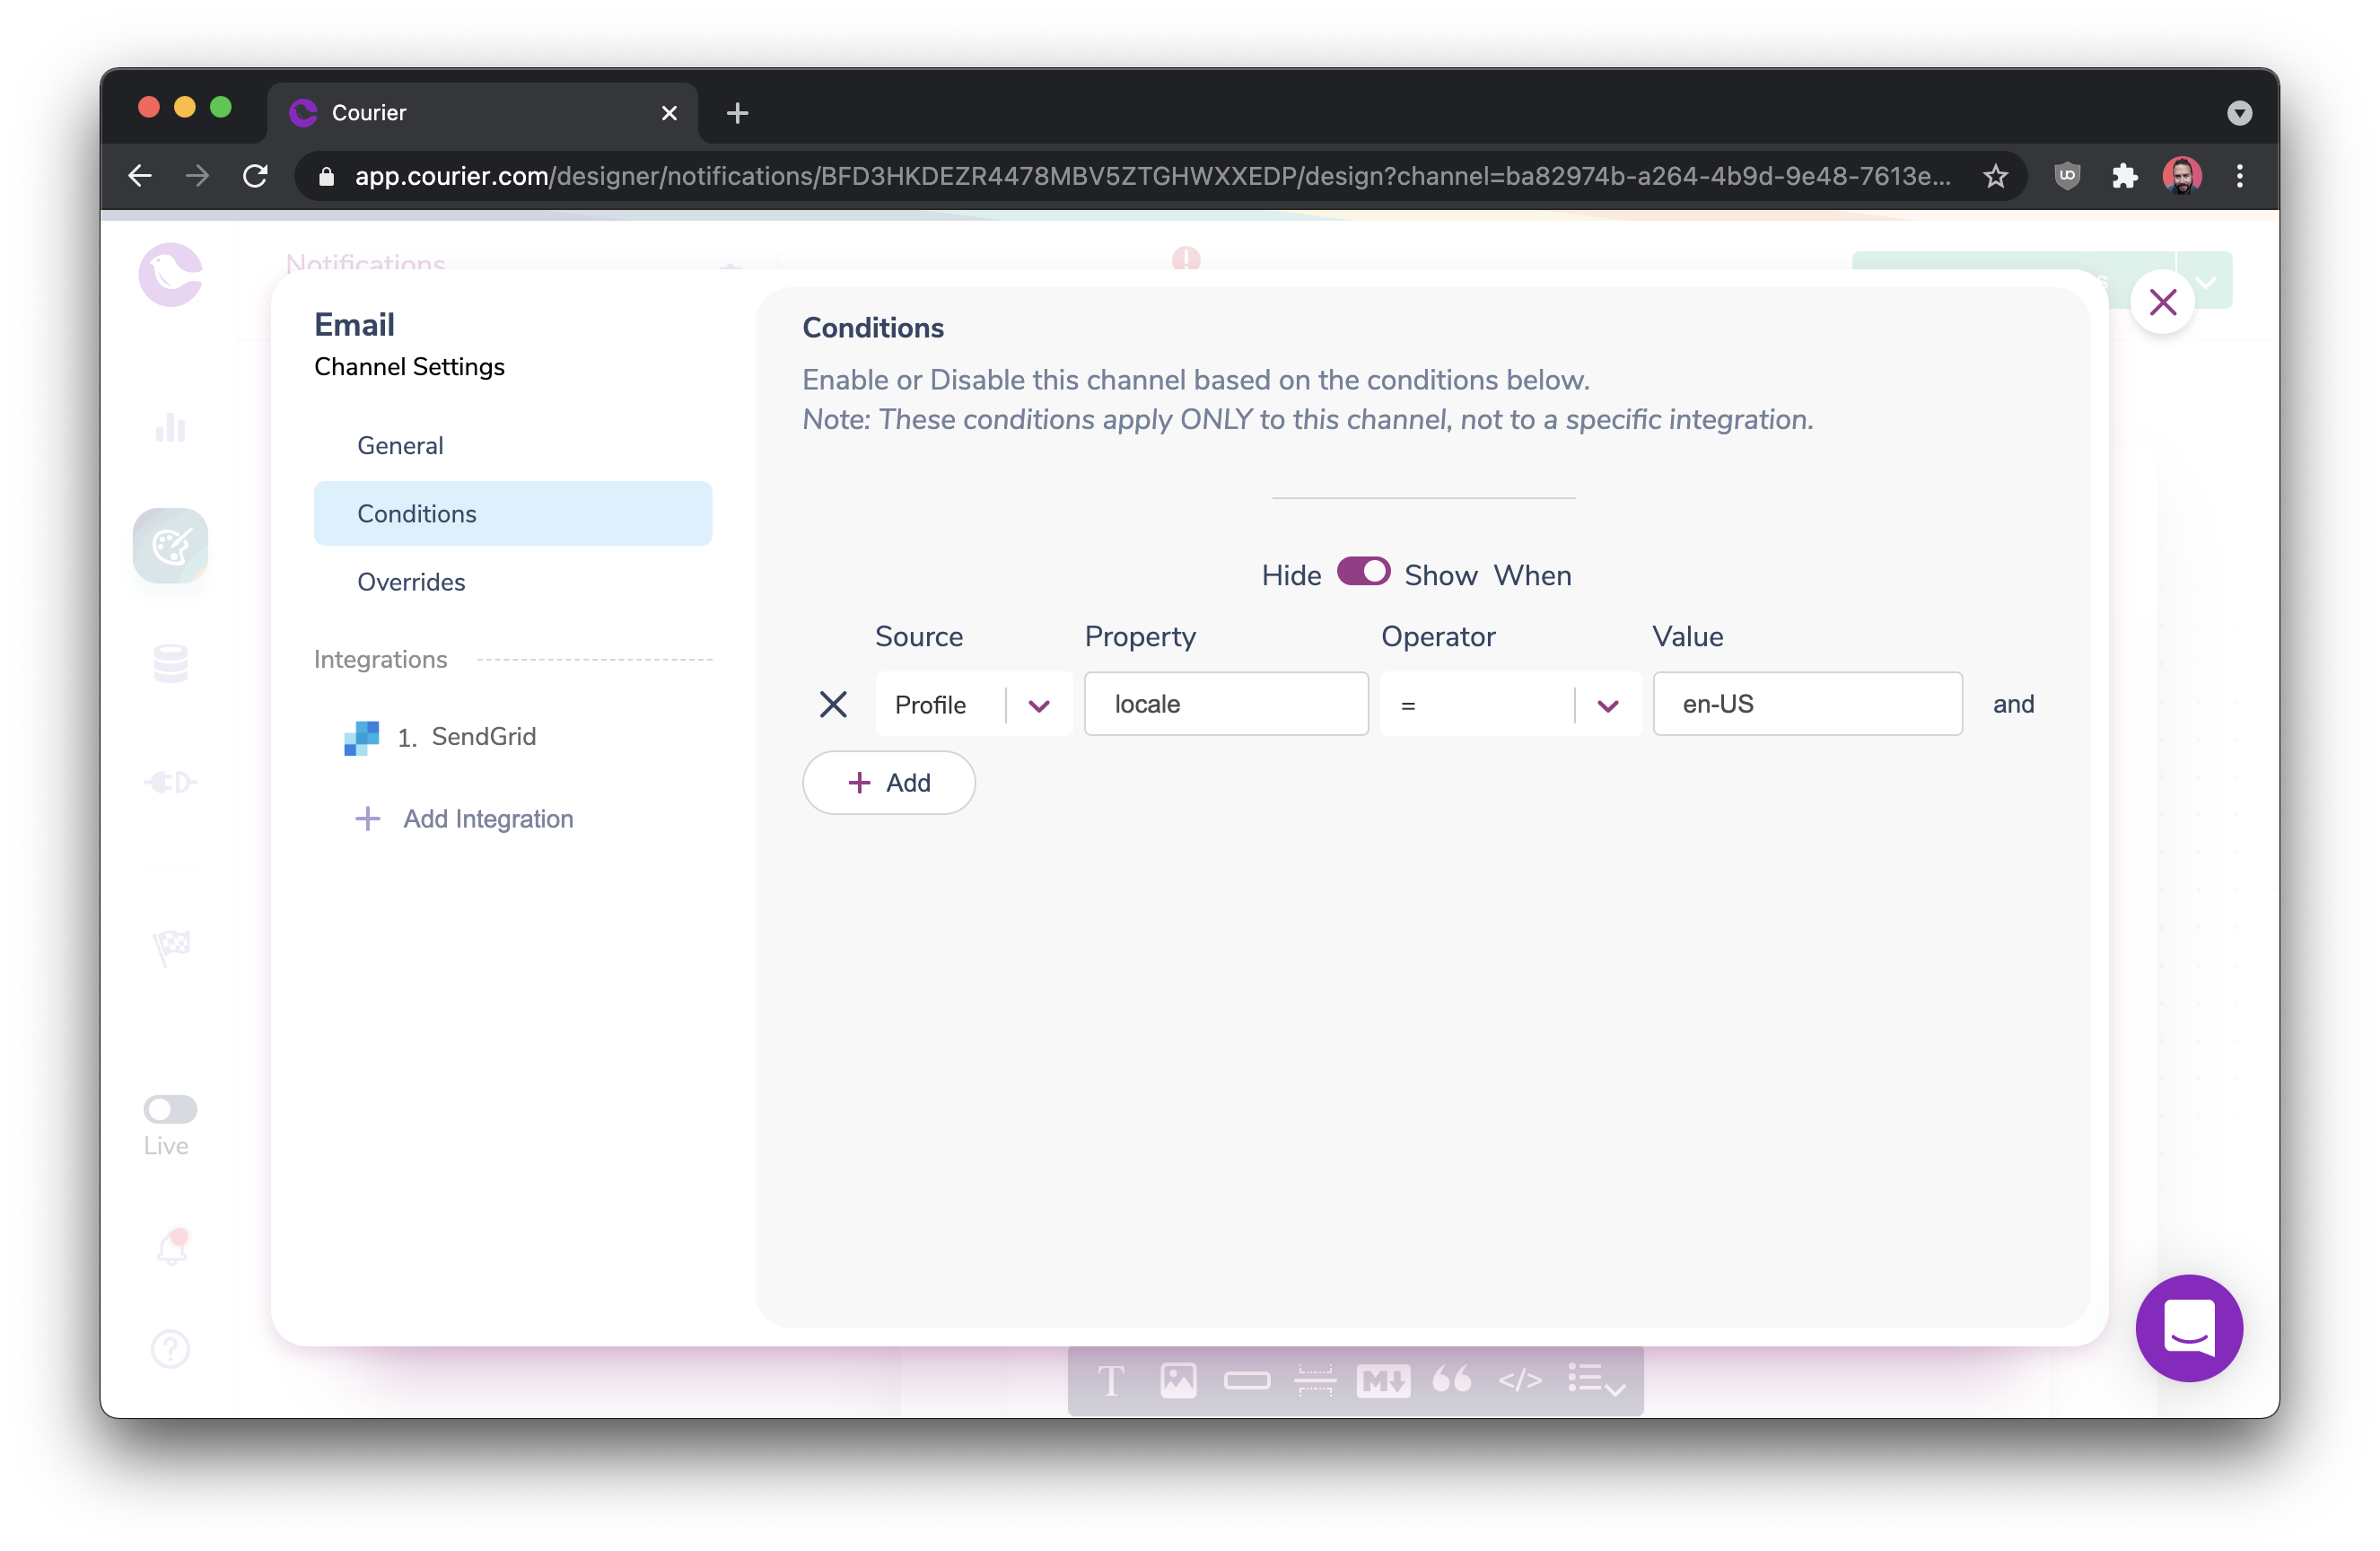Click the notification bell sidebar icon
The width and height of the screenshot is (2380, 1551).
172,1247
